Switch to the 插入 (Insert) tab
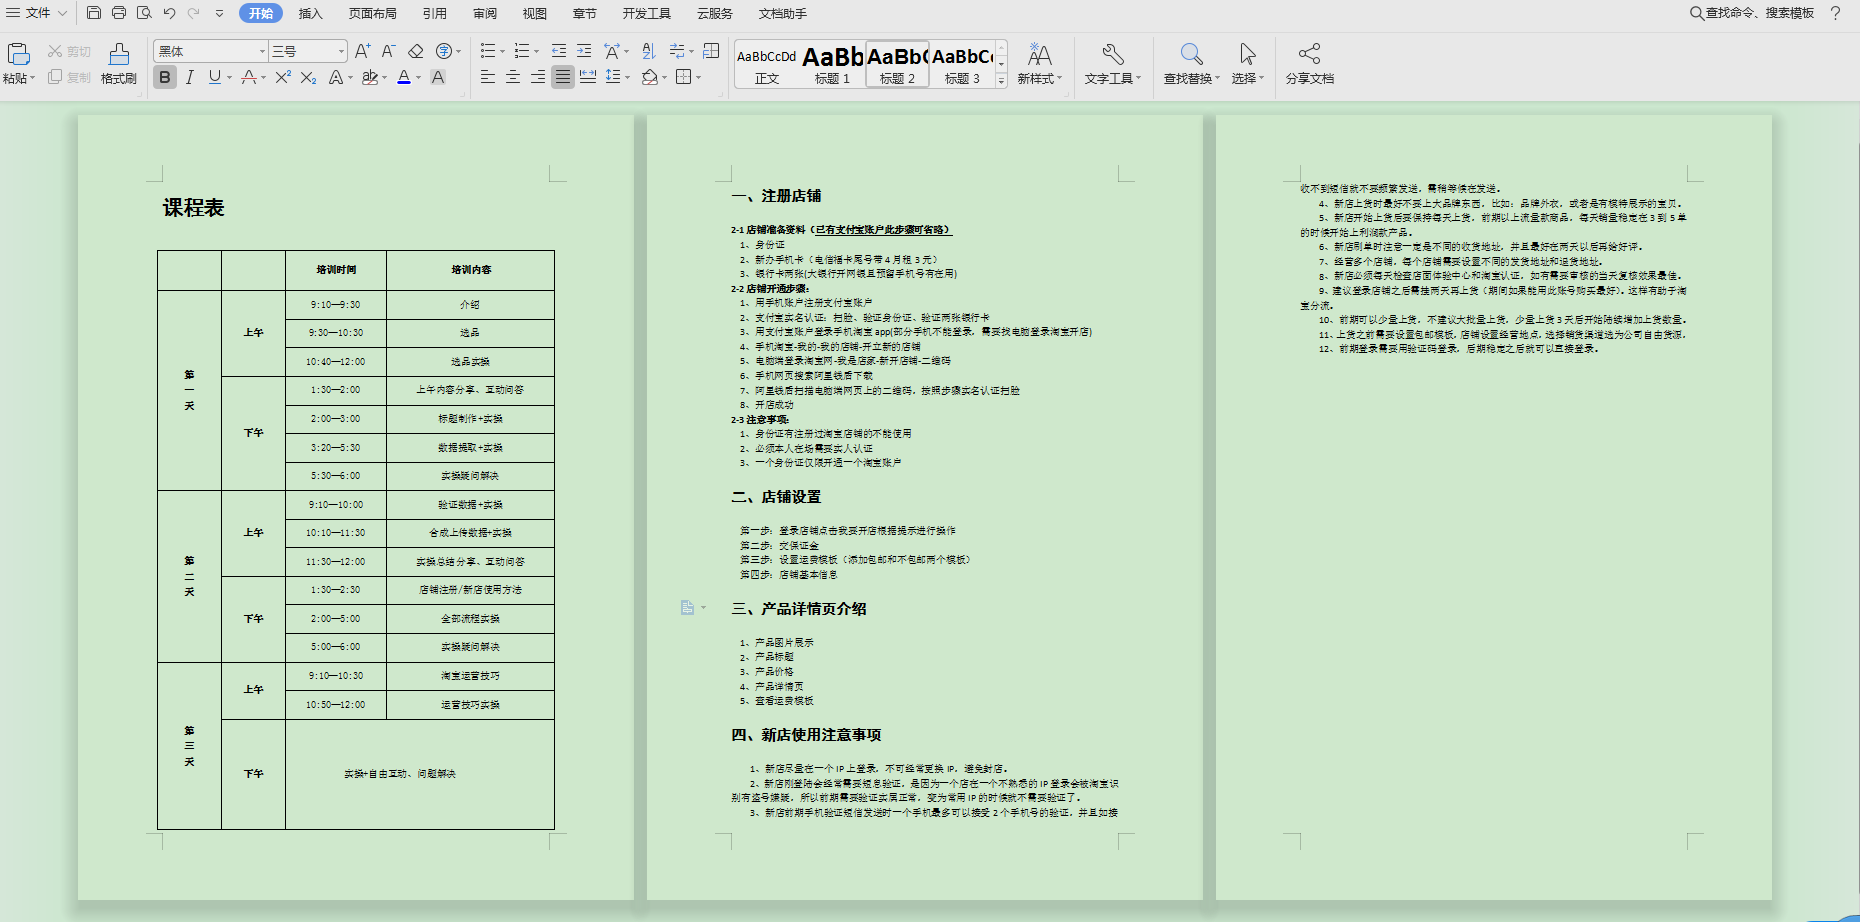 point(310,13)
